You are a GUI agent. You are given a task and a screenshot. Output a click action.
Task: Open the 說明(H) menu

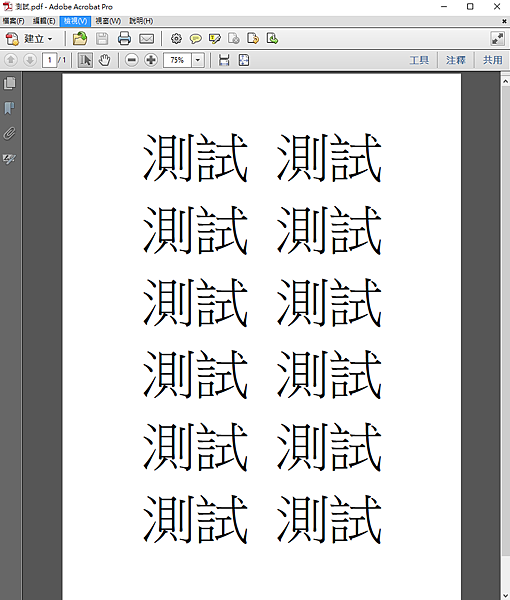[x=141, y=21]
